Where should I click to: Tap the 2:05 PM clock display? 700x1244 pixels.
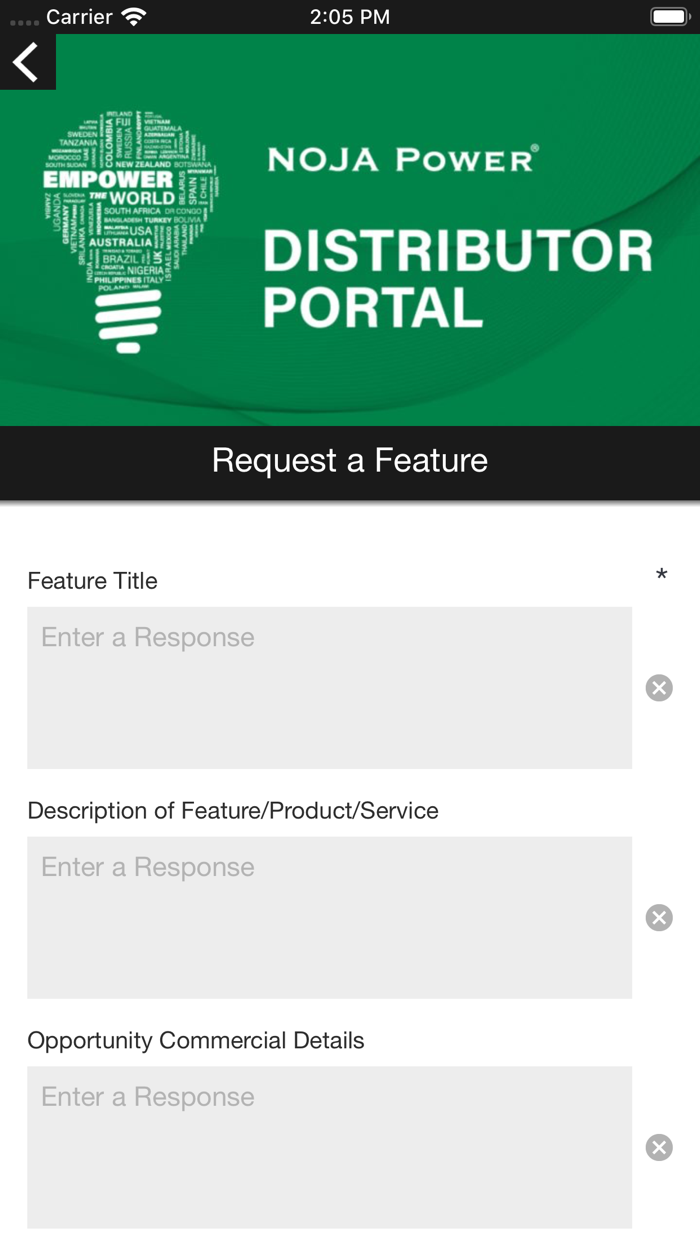[349, 16]
